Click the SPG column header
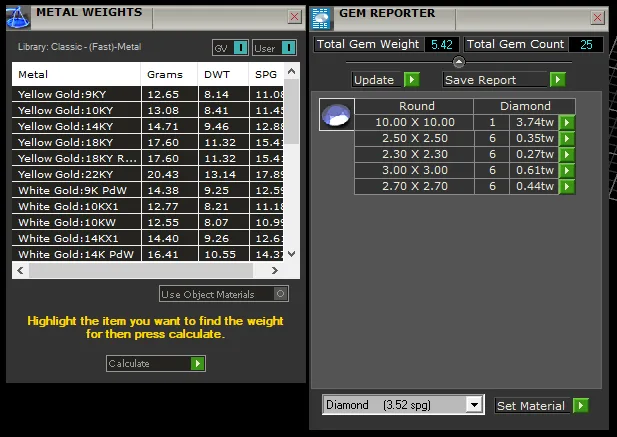The image size is (617, 437). [x=266, y=74]
